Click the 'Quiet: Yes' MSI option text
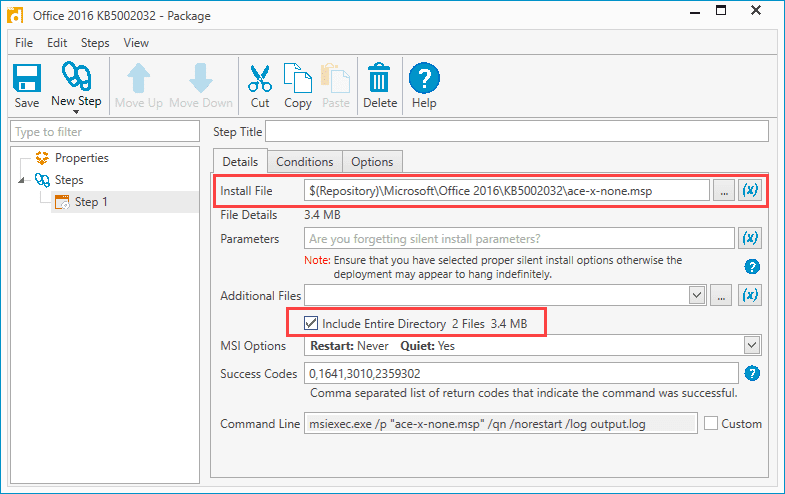785x494 pixels. click(428, 346)
